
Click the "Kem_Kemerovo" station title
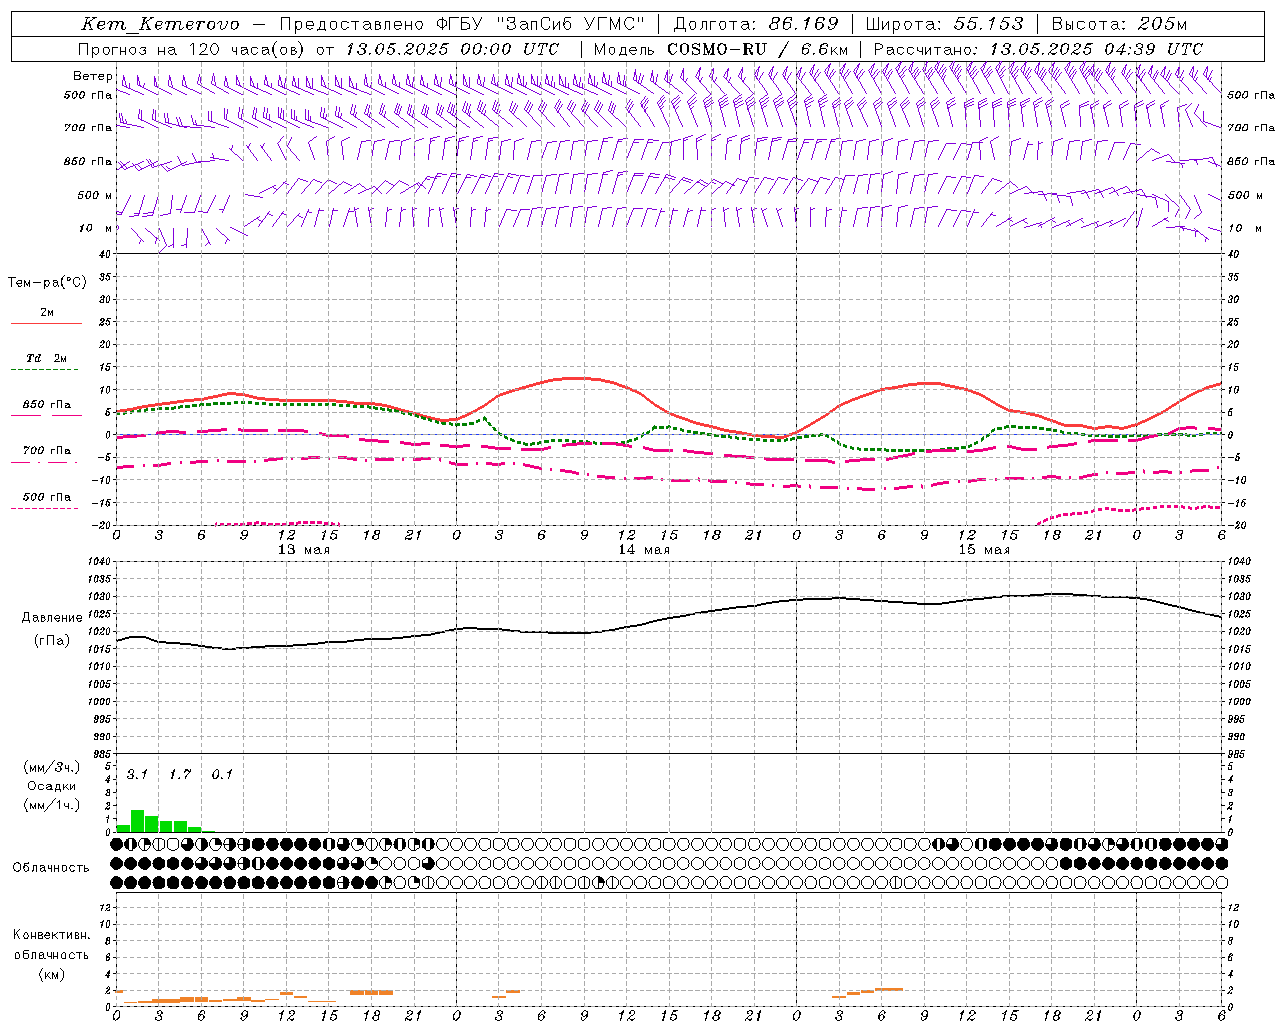tap(160, 24)
